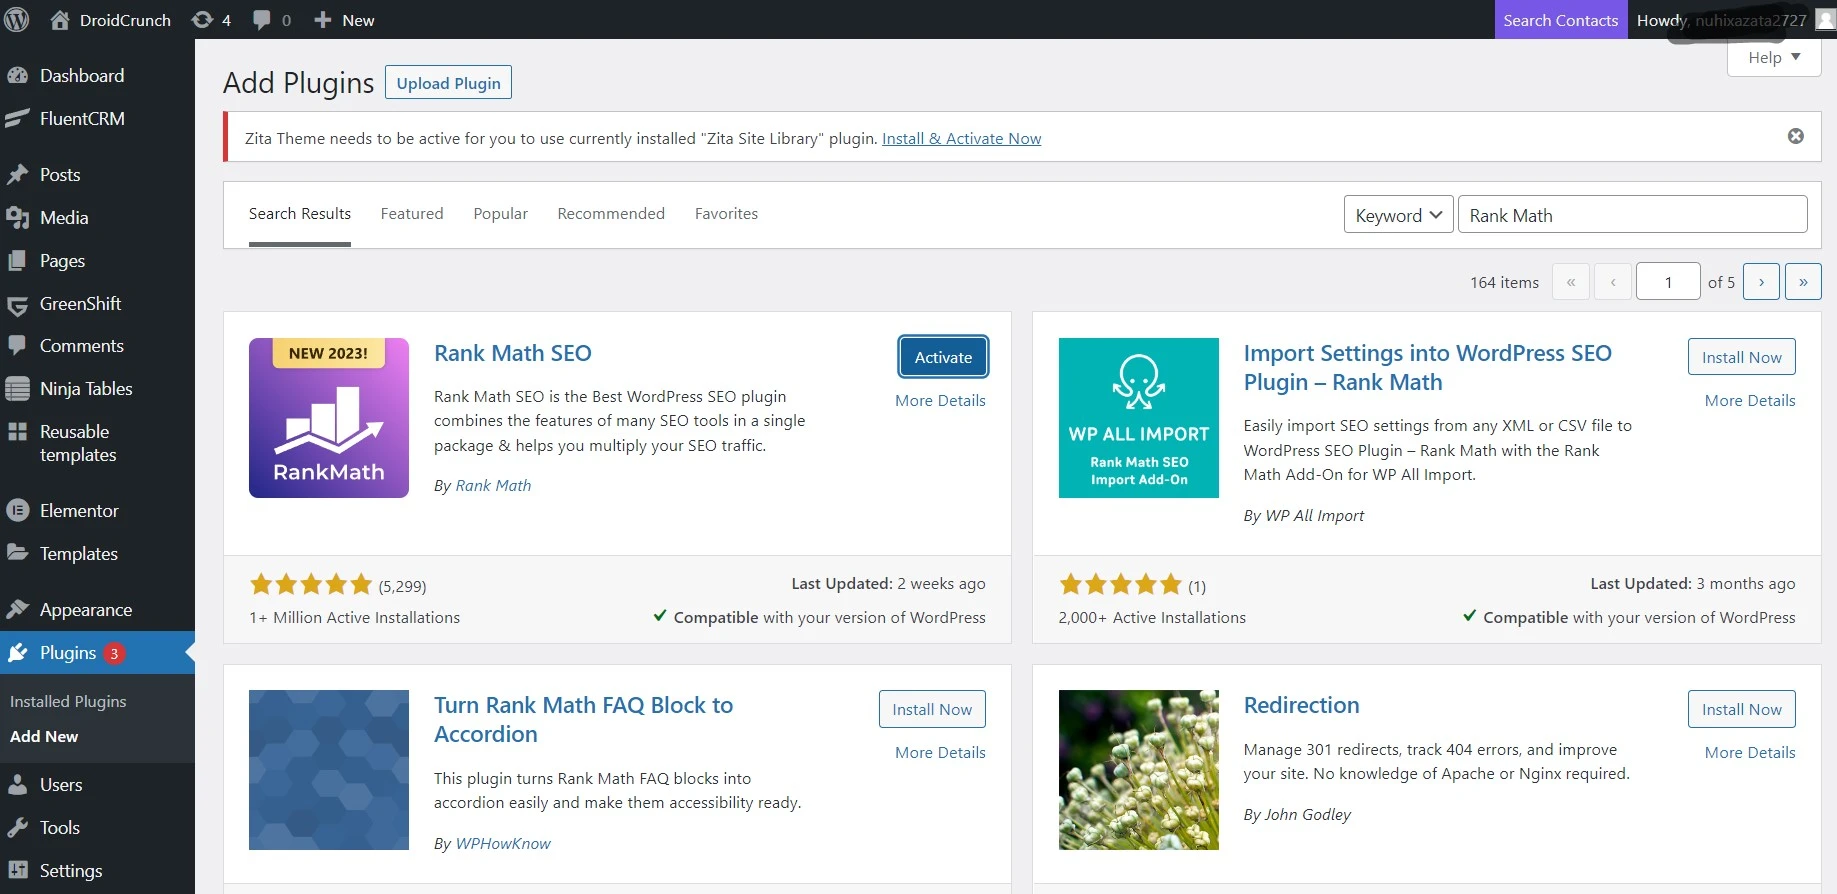Switch to the Popular tab
The width and height of the screenshot is (1837, 894).
[500, 214]
